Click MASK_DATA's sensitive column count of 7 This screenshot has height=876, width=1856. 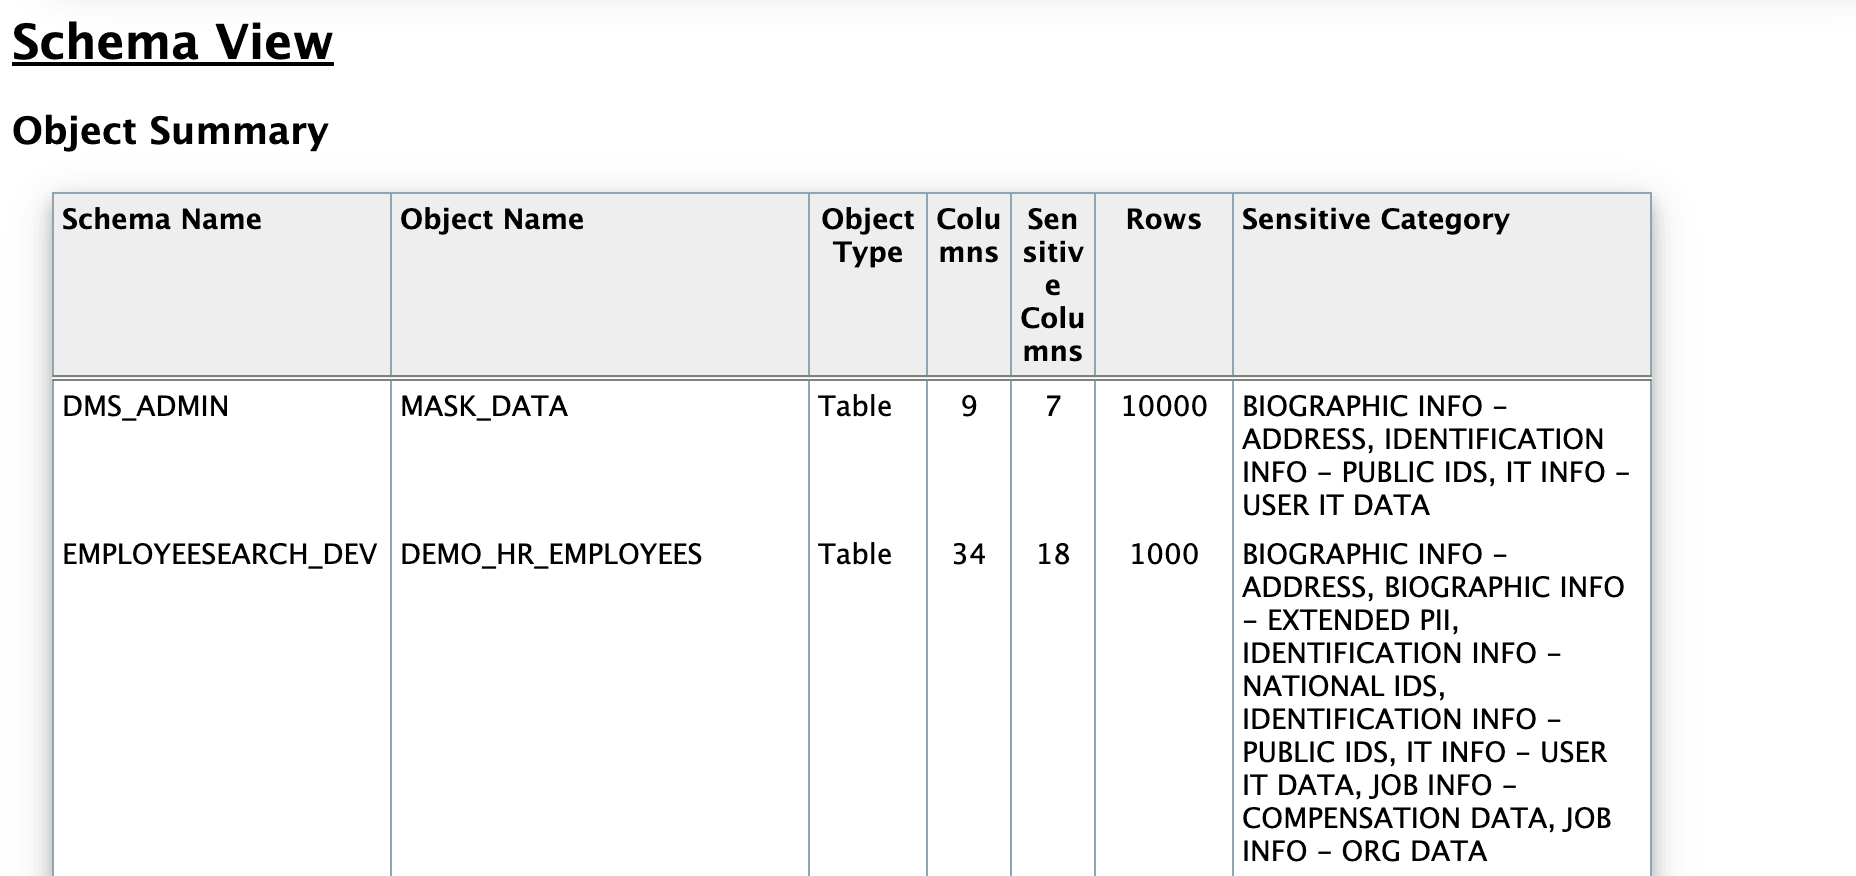(1053, 406)
